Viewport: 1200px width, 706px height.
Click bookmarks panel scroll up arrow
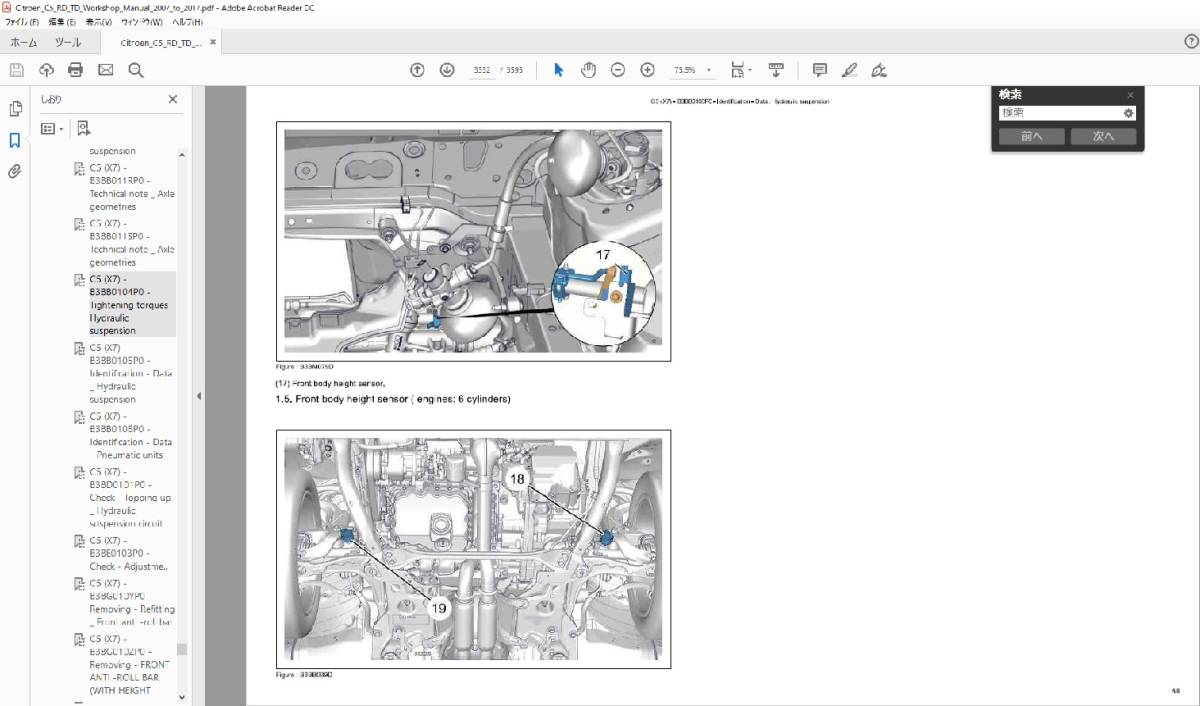pyautogui.click(x=182, y=154)
